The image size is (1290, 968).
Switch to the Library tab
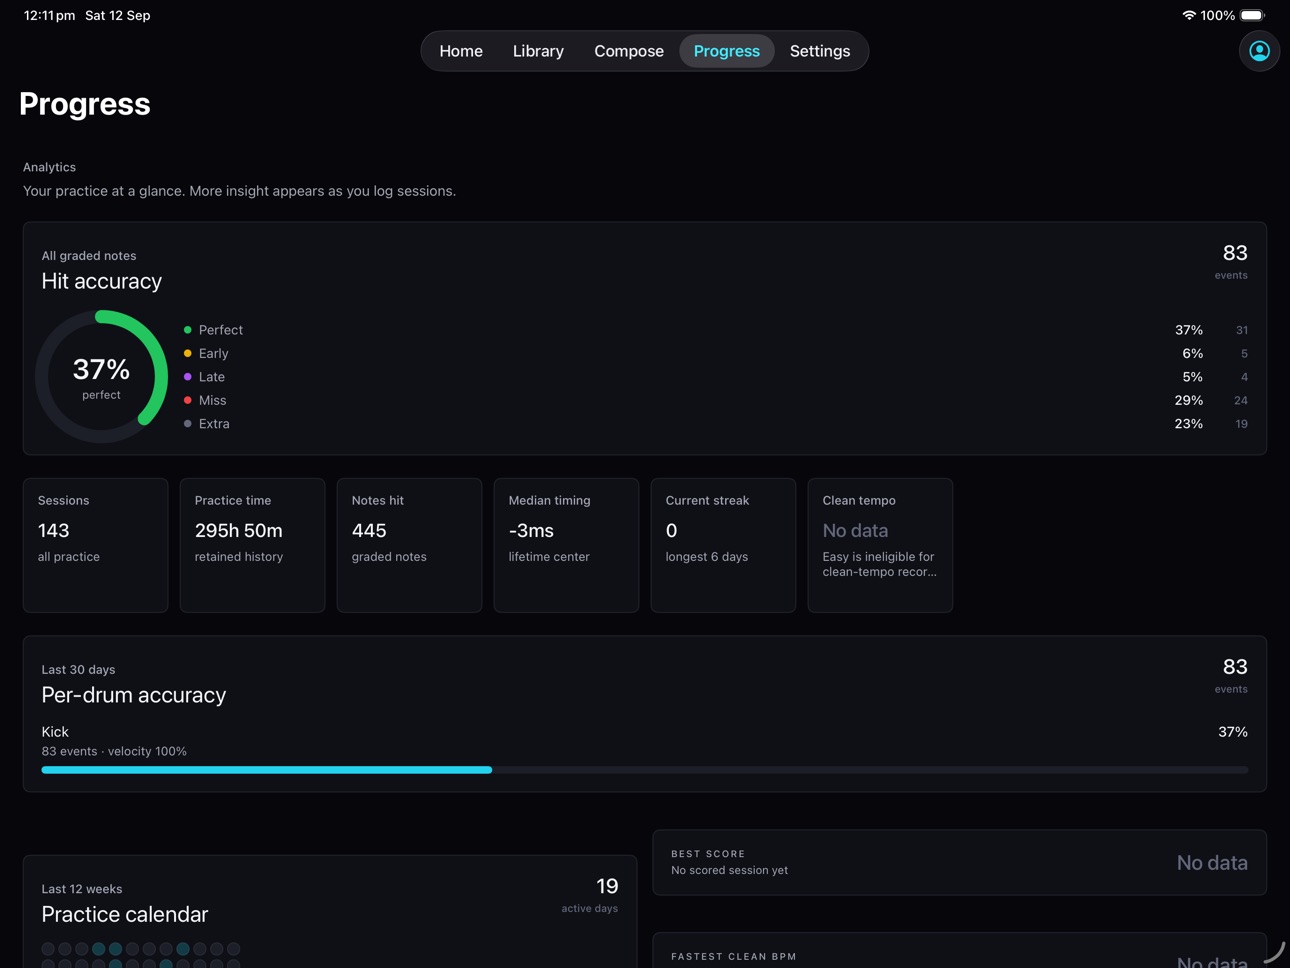538,51
